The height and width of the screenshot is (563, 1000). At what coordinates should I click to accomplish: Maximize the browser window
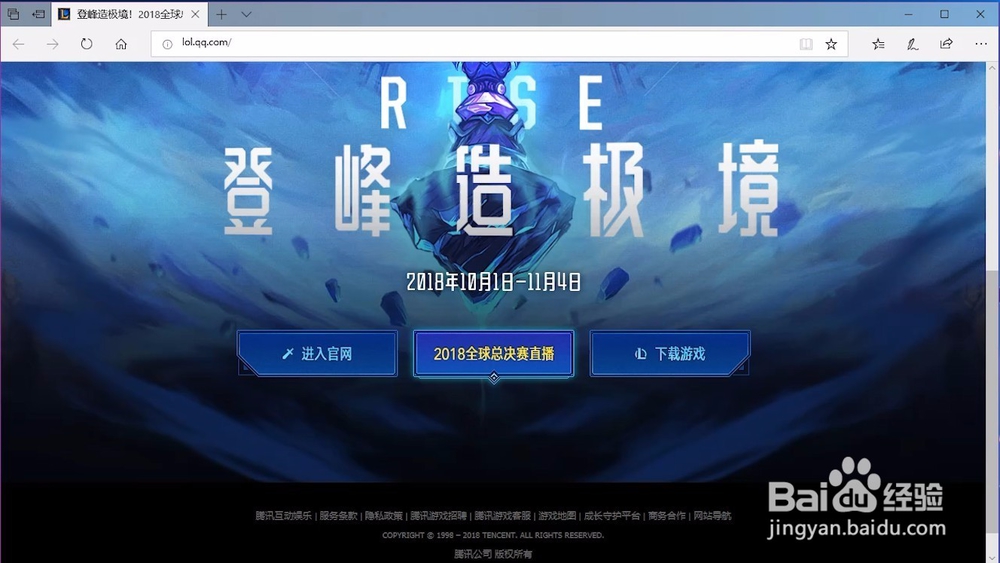[x=945, y=14]
